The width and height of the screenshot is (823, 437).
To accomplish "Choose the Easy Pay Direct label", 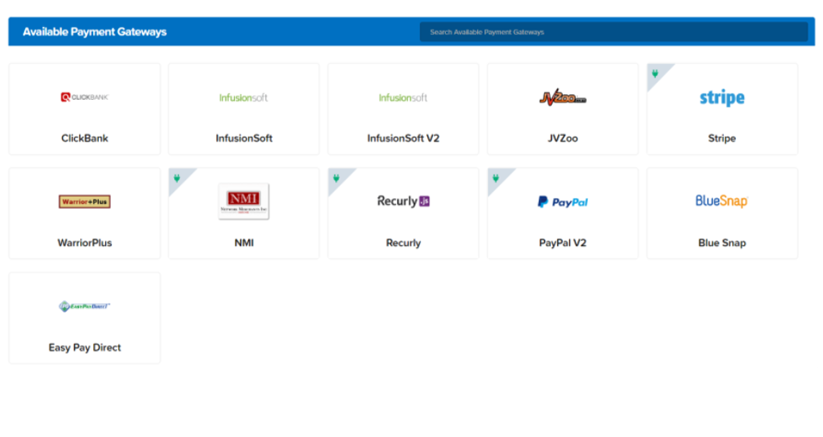I will (85, 347).
